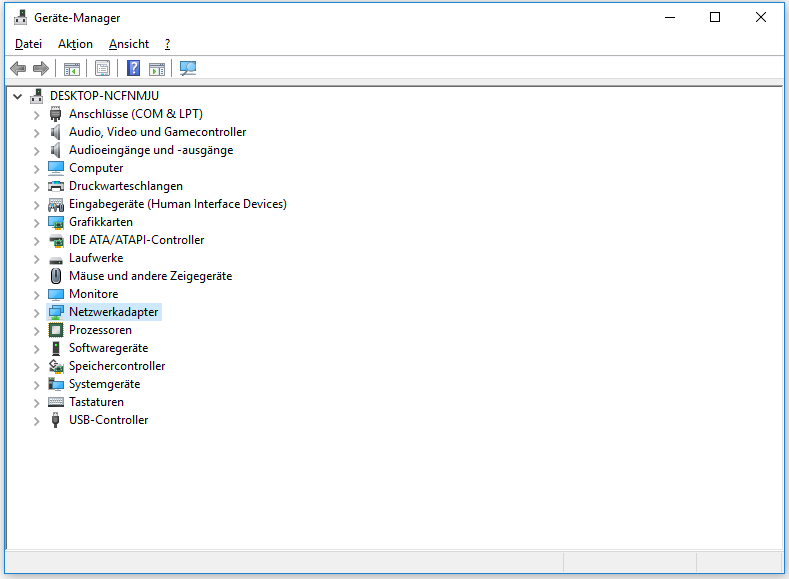
Task: Click the Netzwerkadapter network icon
Action: point(56,312)
